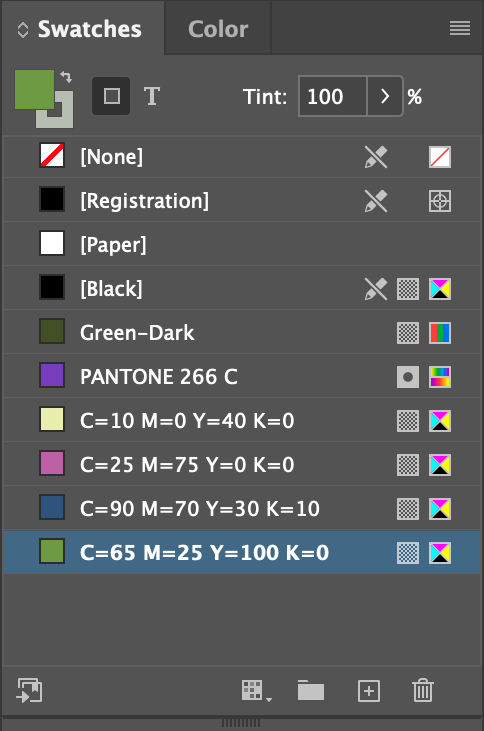
Task: Open the Tint slider arrow
Action: [385, 97]
